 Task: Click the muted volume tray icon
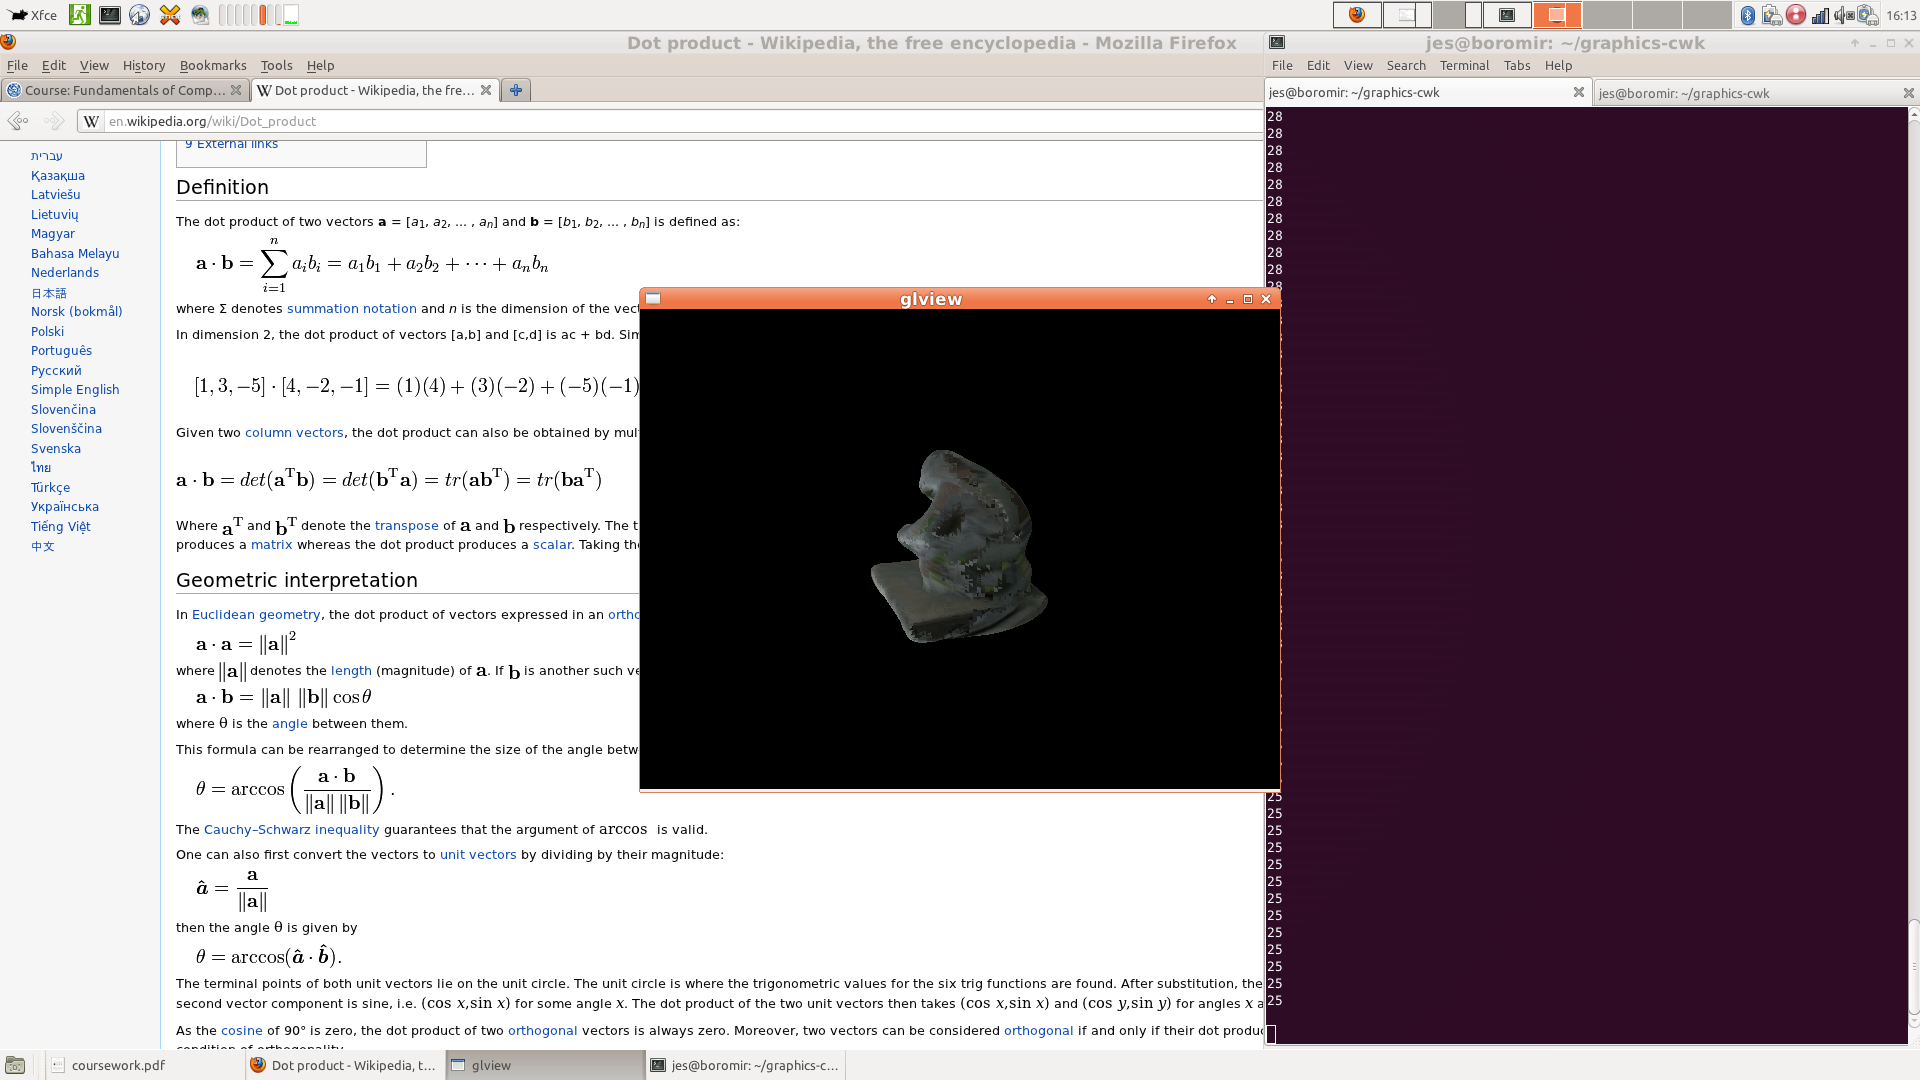[x=1844, y=15]
